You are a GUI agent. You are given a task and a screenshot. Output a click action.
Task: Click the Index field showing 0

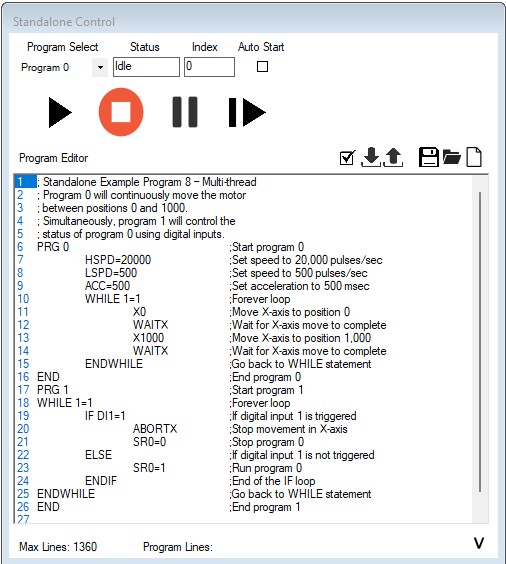(x=209, y=67)
